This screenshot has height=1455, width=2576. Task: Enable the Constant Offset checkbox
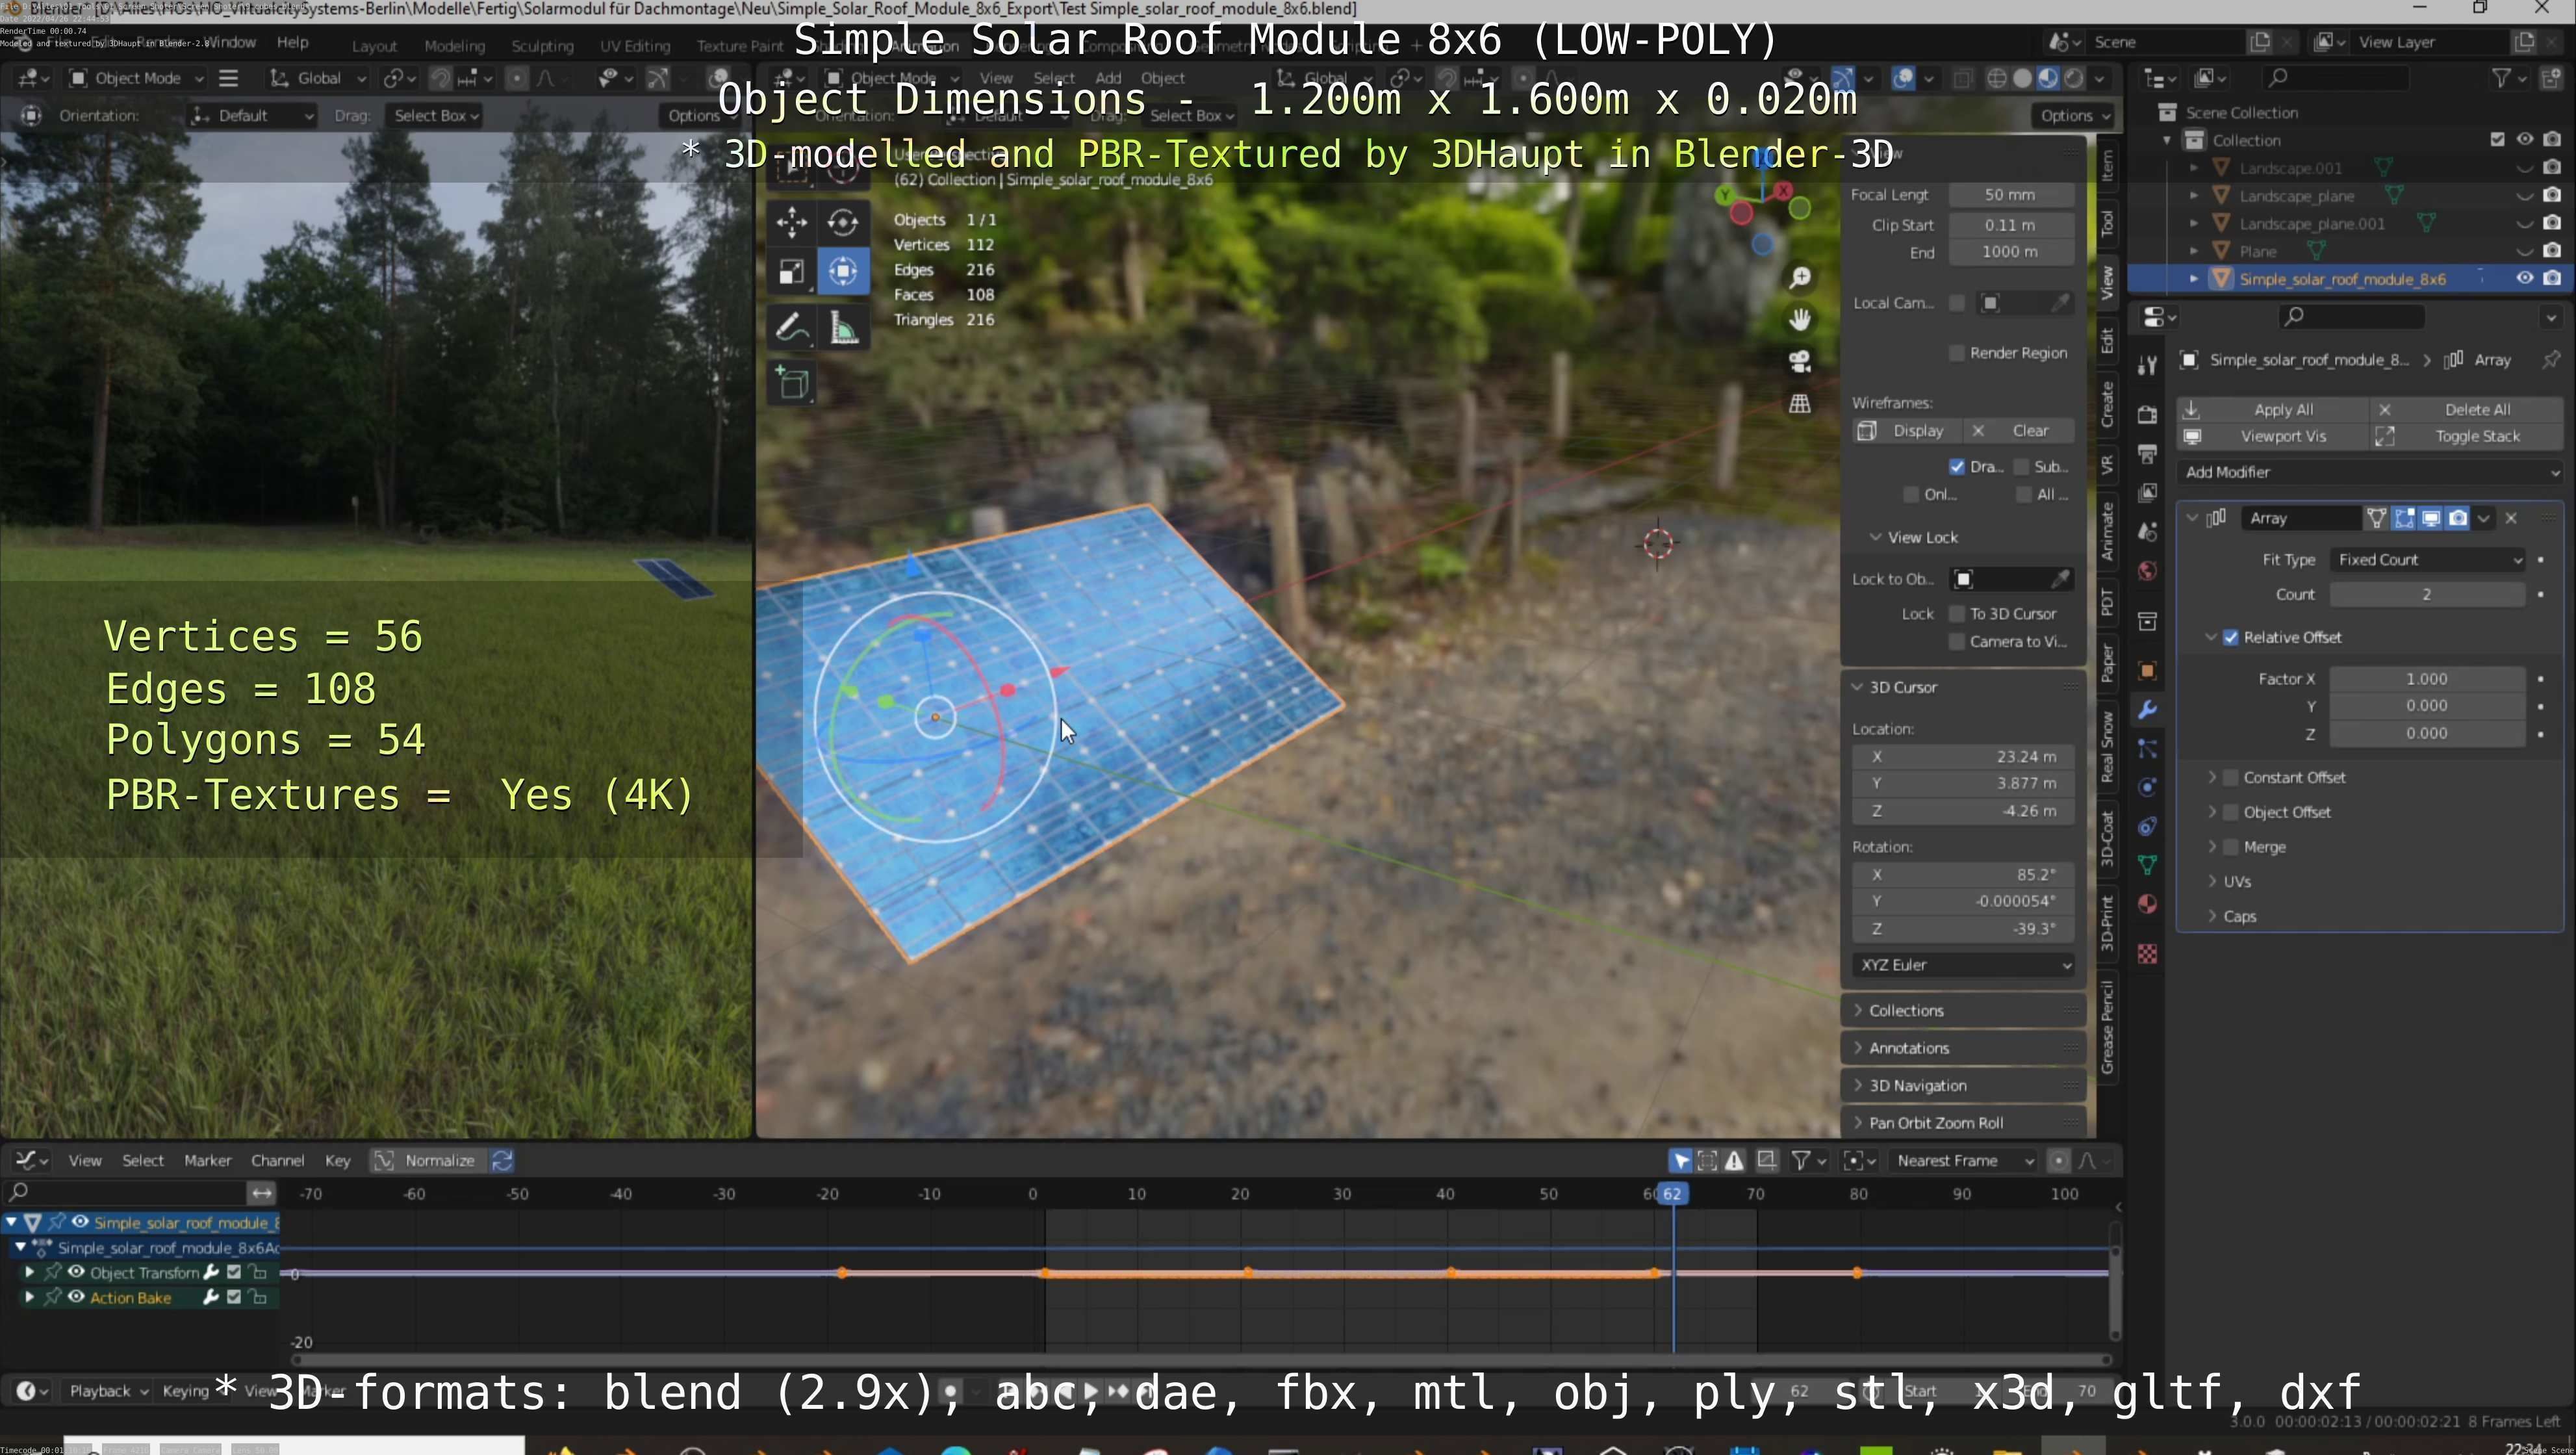pyautogui.click(x=2230, y=777)
